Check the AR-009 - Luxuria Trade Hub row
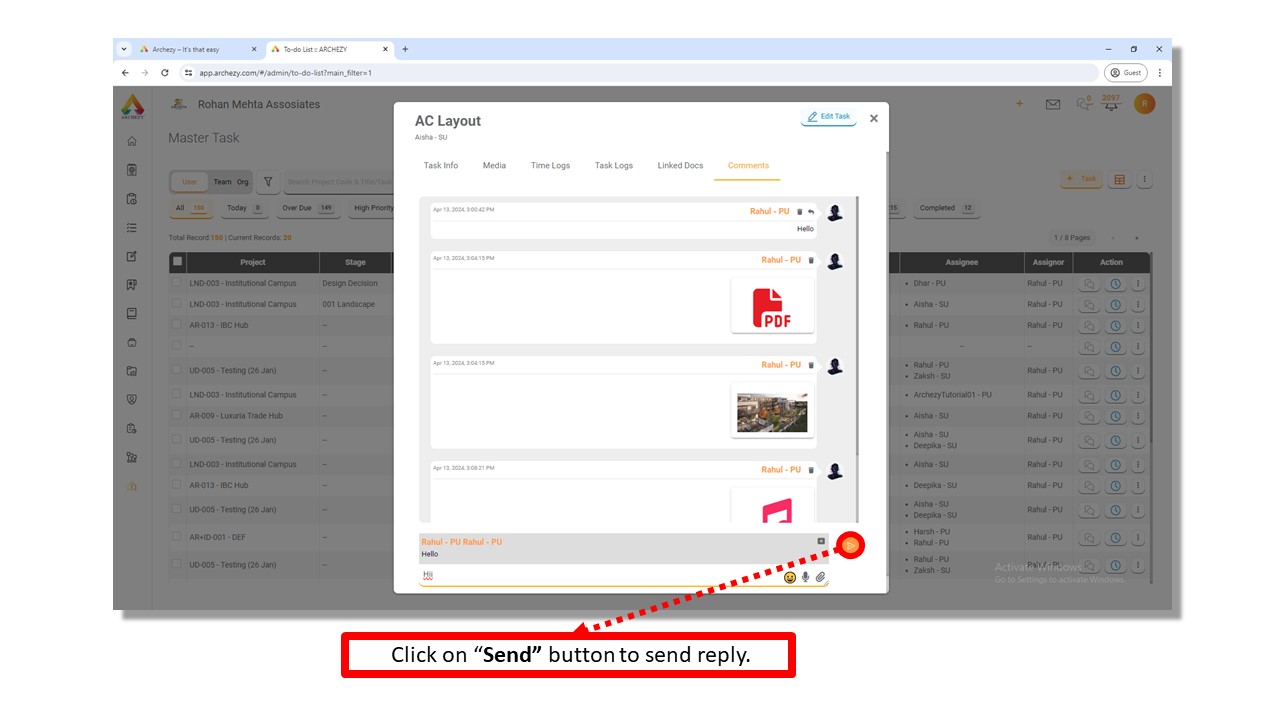 pos(178,416)
